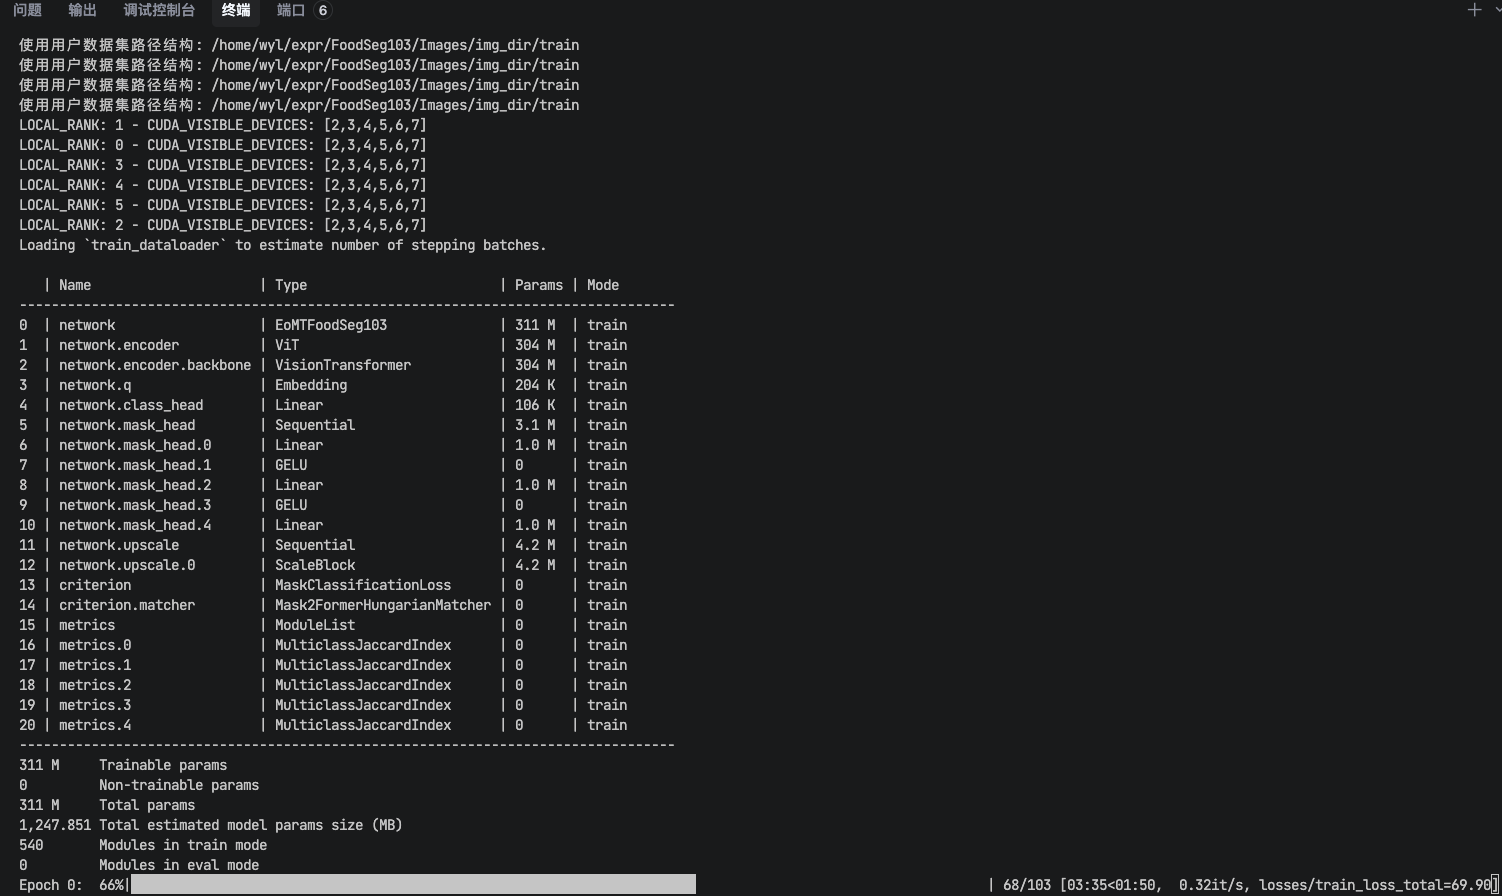Click the '3.1 M' params value

pyautogui.click(x=535, y=425)
